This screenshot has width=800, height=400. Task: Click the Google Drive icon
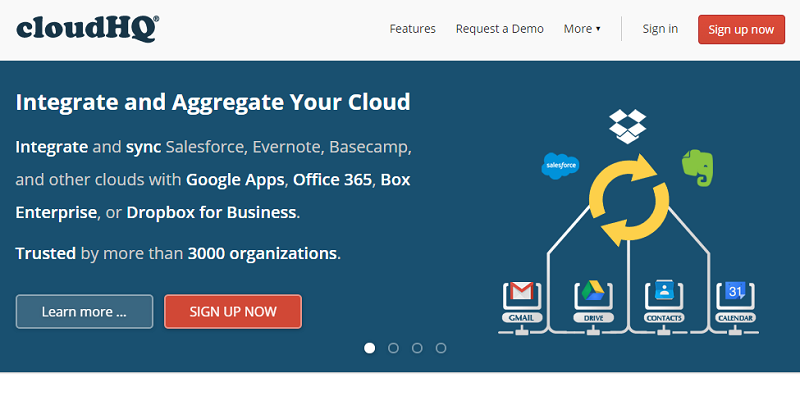tap(593, 291)
